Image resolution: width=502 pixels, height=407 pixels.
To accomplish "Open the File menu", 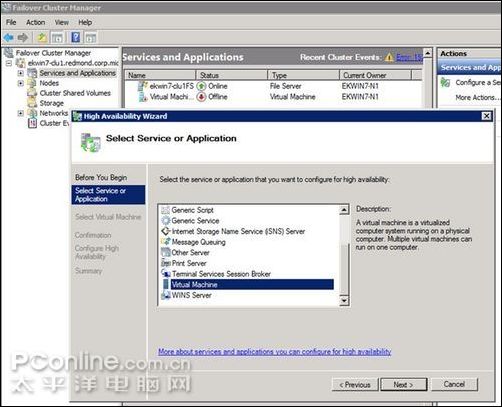I will [x=11, y=22].
